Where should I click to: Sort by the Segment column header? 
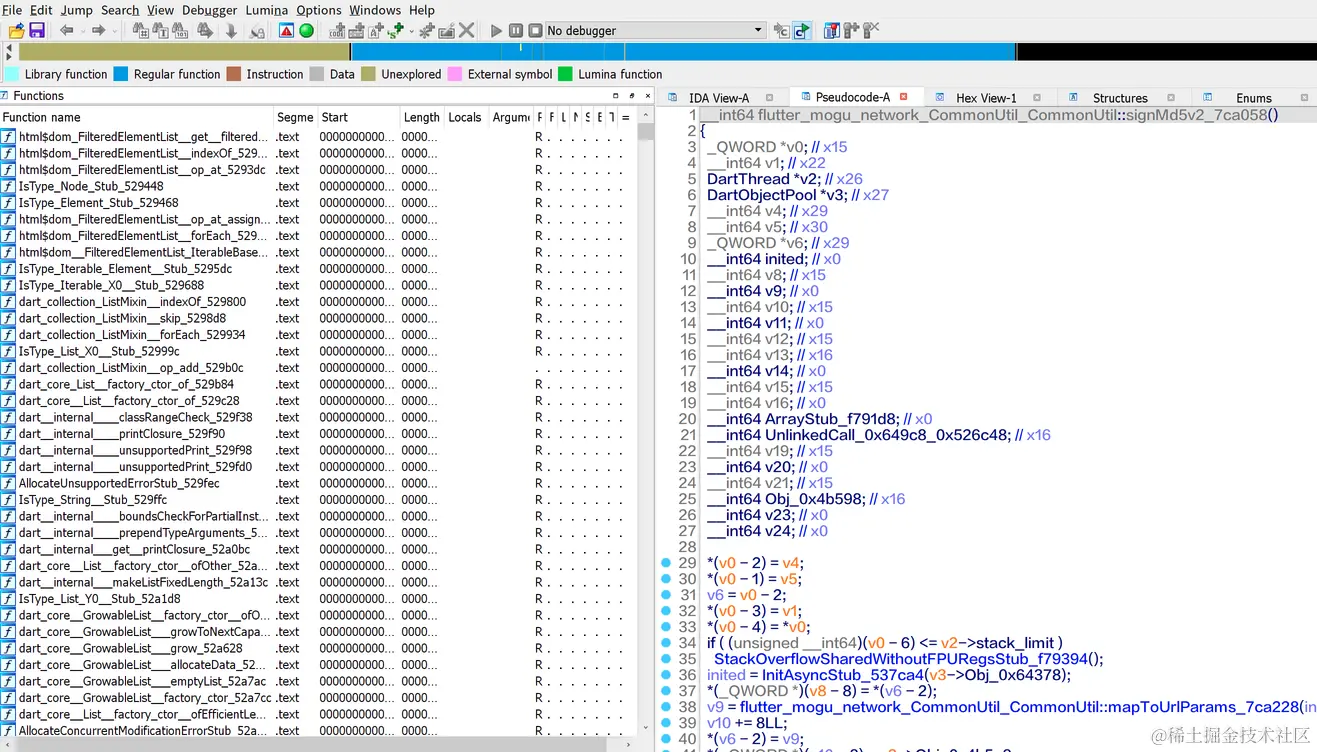click(x=296, y=117)
